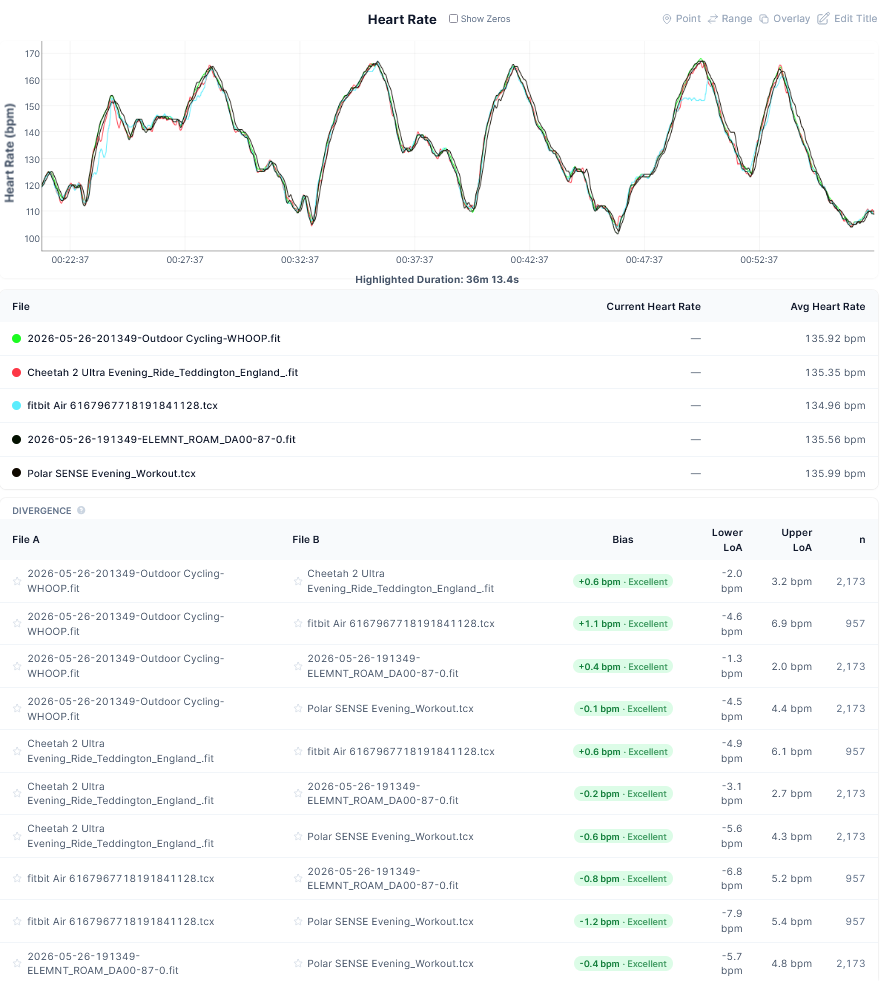The height and width of the screenshot is (981, 882).
Task: Click the red Cheetah 2 Ultra color dot
Action: [17, 372]
